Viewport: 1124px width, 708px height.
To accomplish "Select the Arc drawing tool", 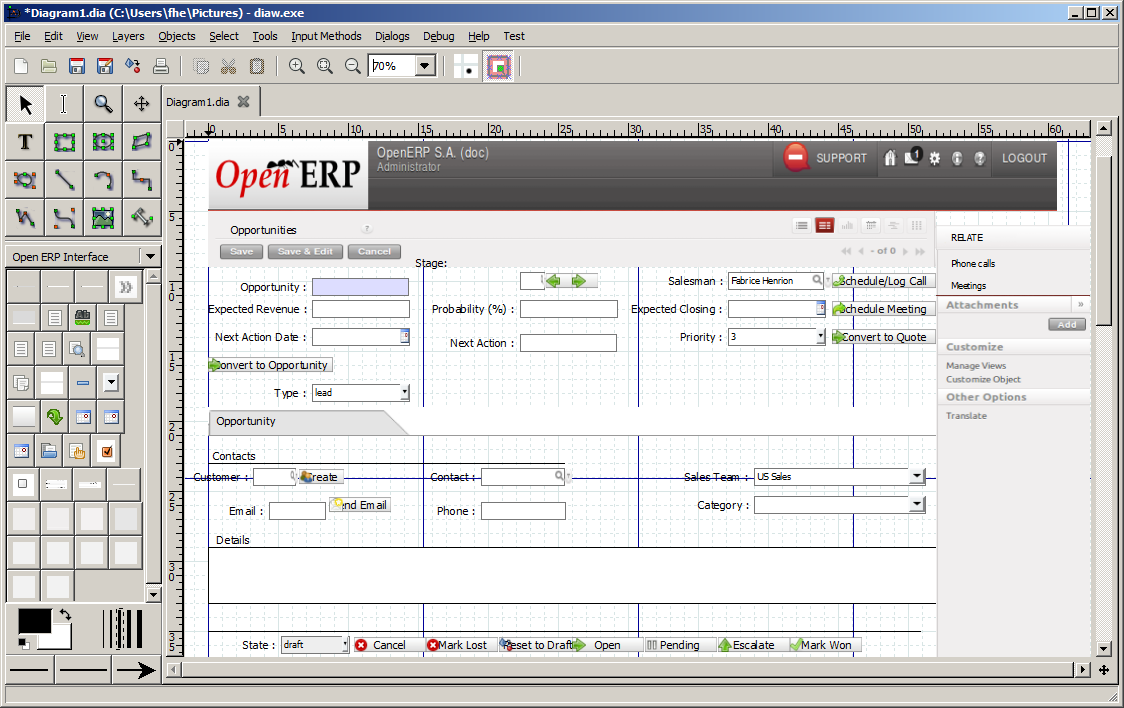I will click(x=103, y=181).
